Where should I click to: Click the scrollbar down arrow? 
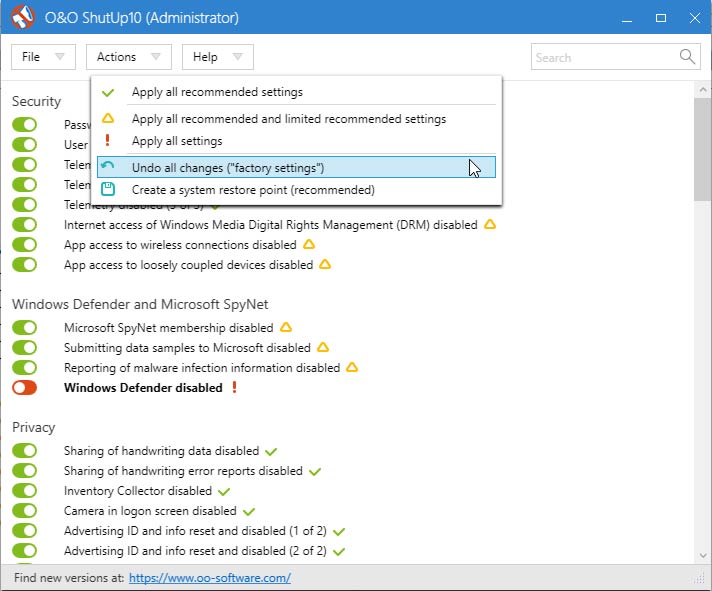tap(703, 556)
